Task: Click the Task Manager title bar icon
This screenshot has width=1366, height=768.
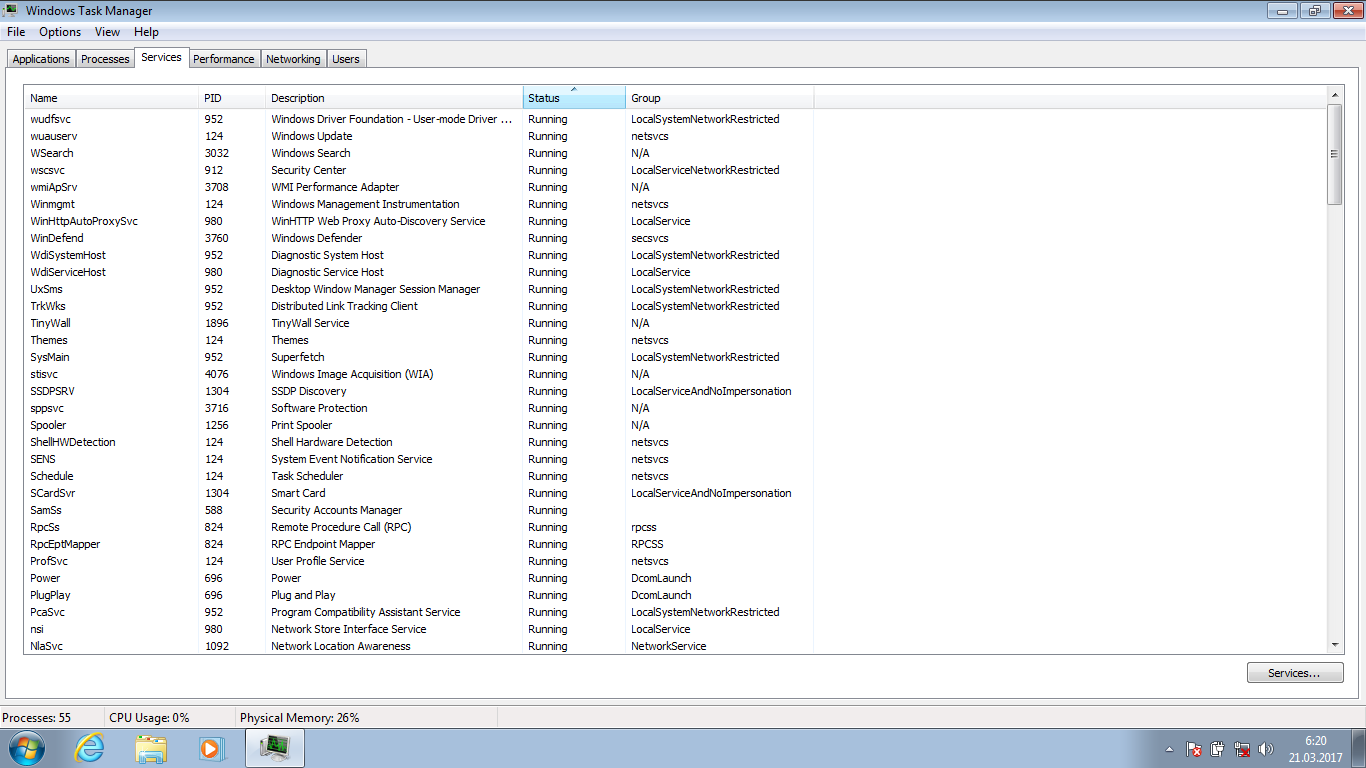Action: click(x=10, y=11)
